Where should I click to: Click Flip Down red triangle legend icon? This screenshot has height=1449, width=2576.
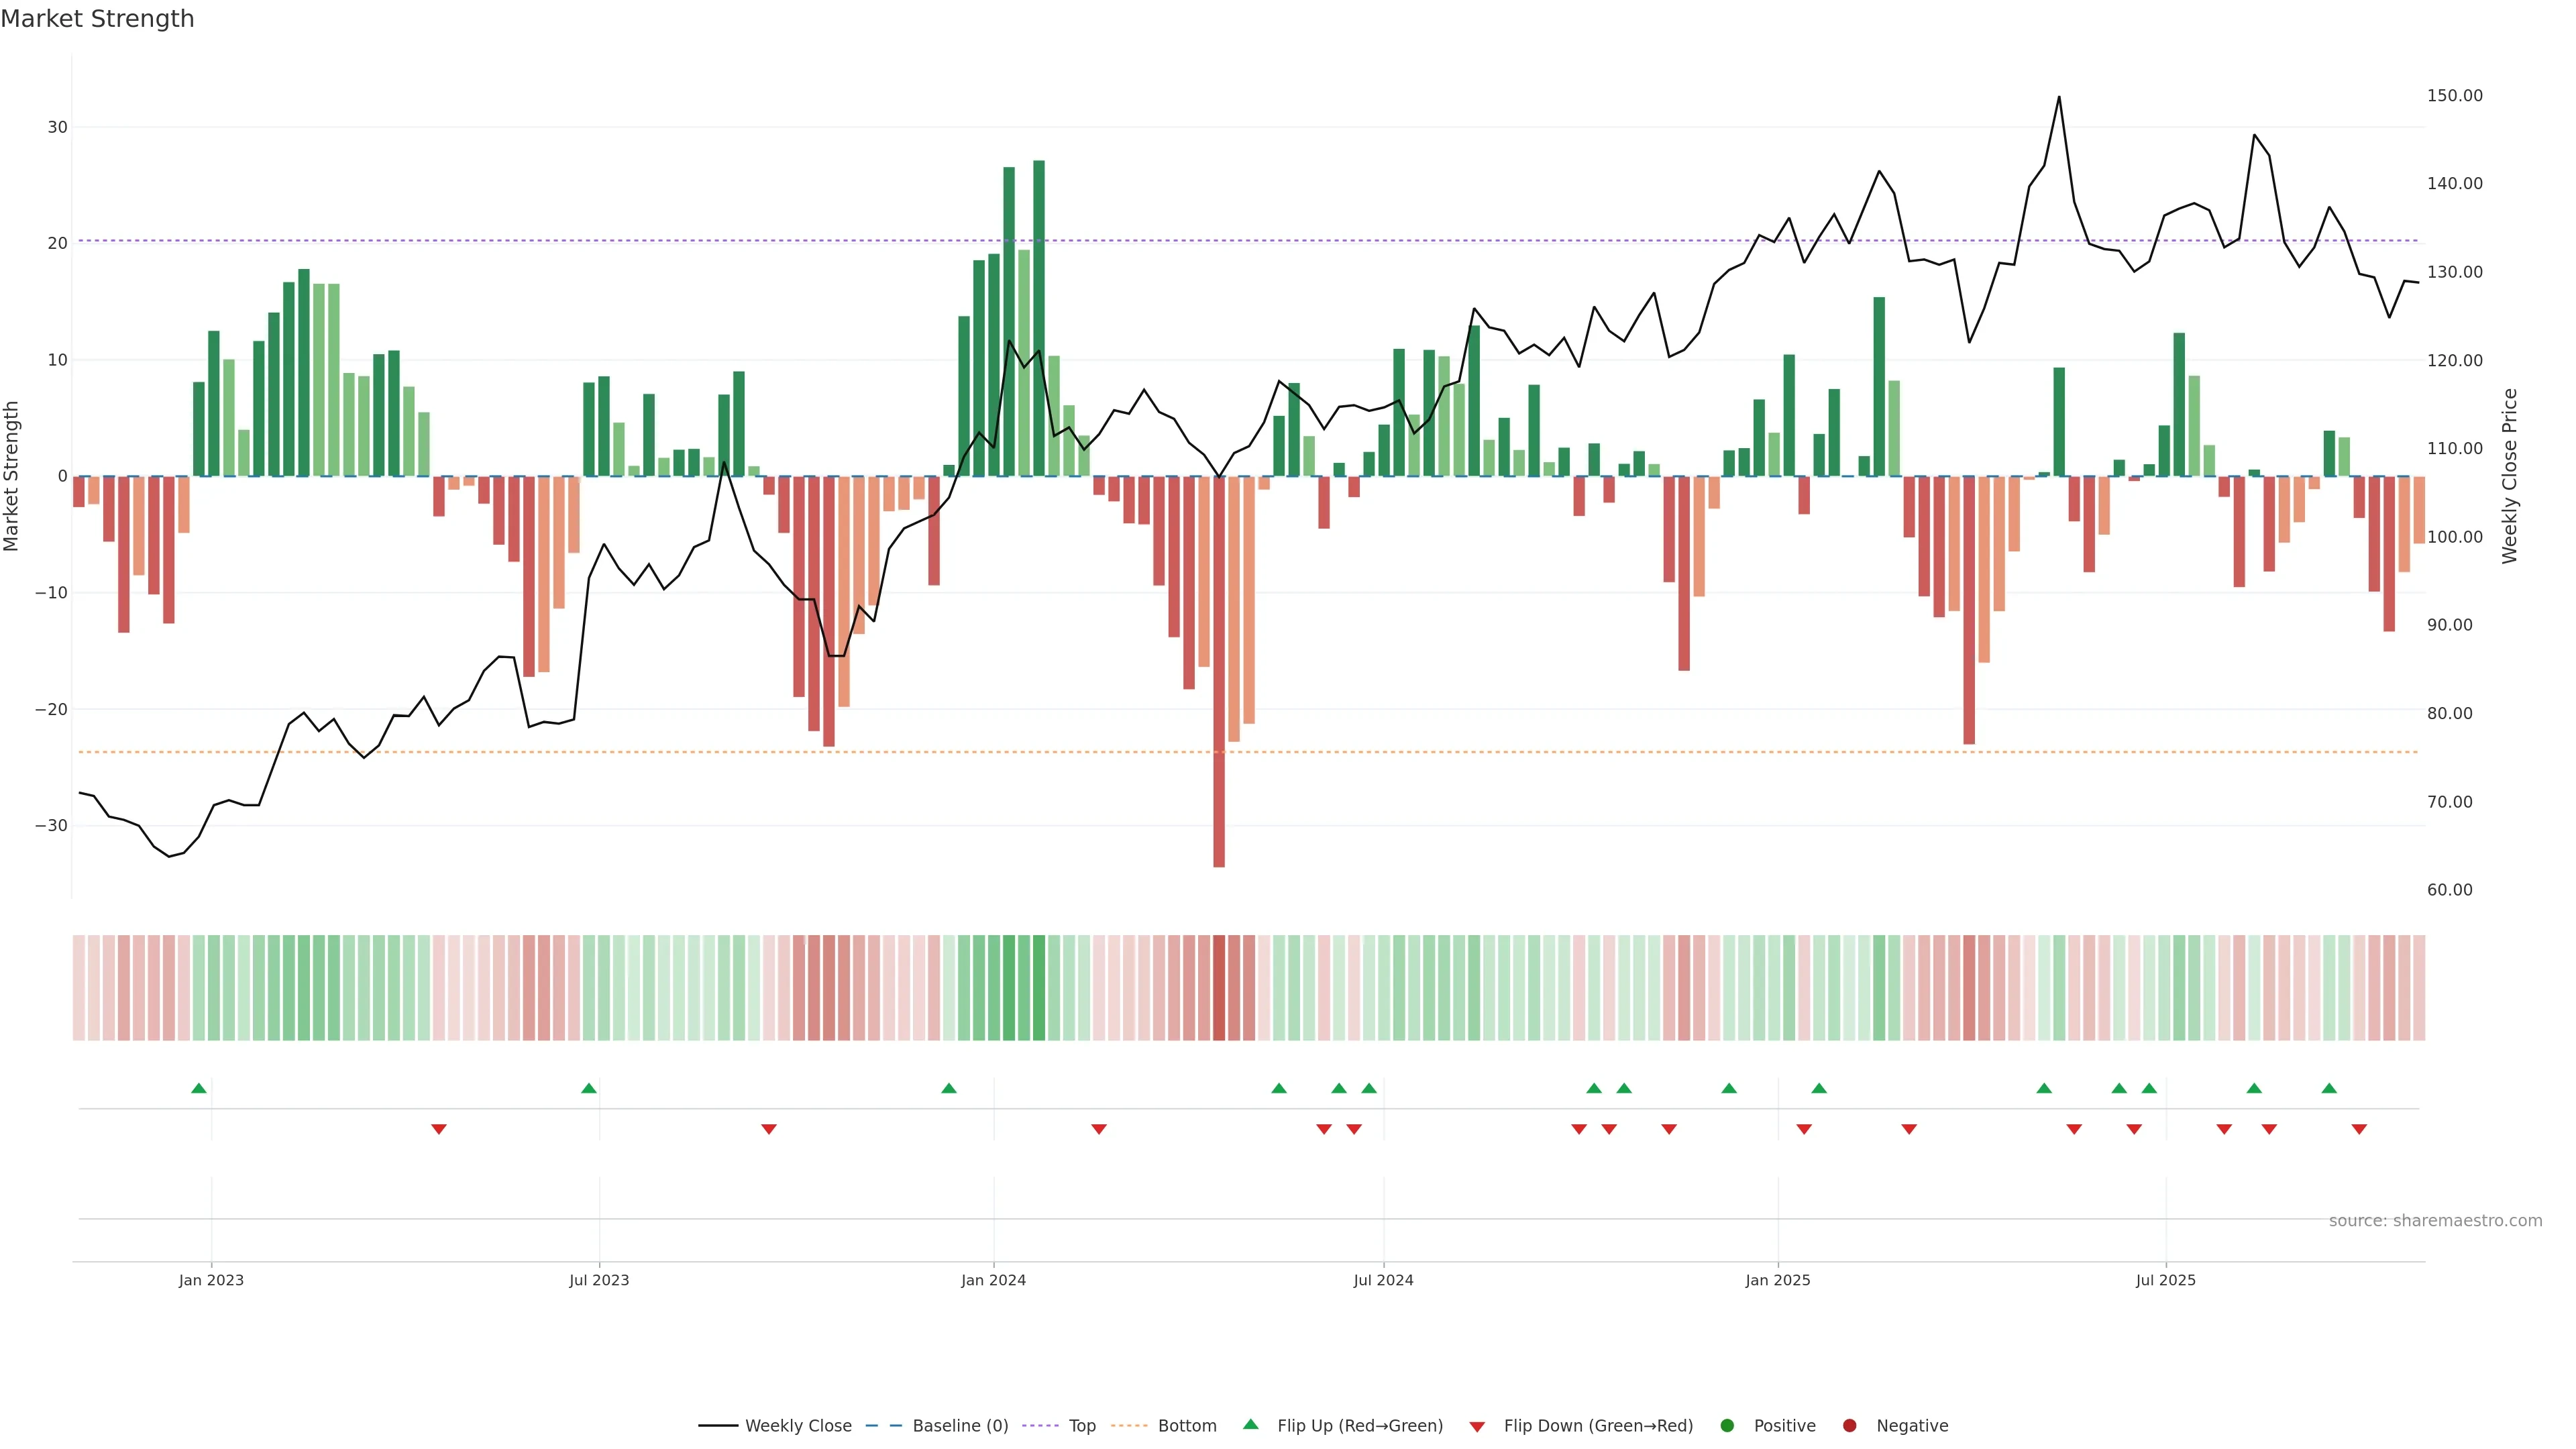click(x=1477, y=1426)
